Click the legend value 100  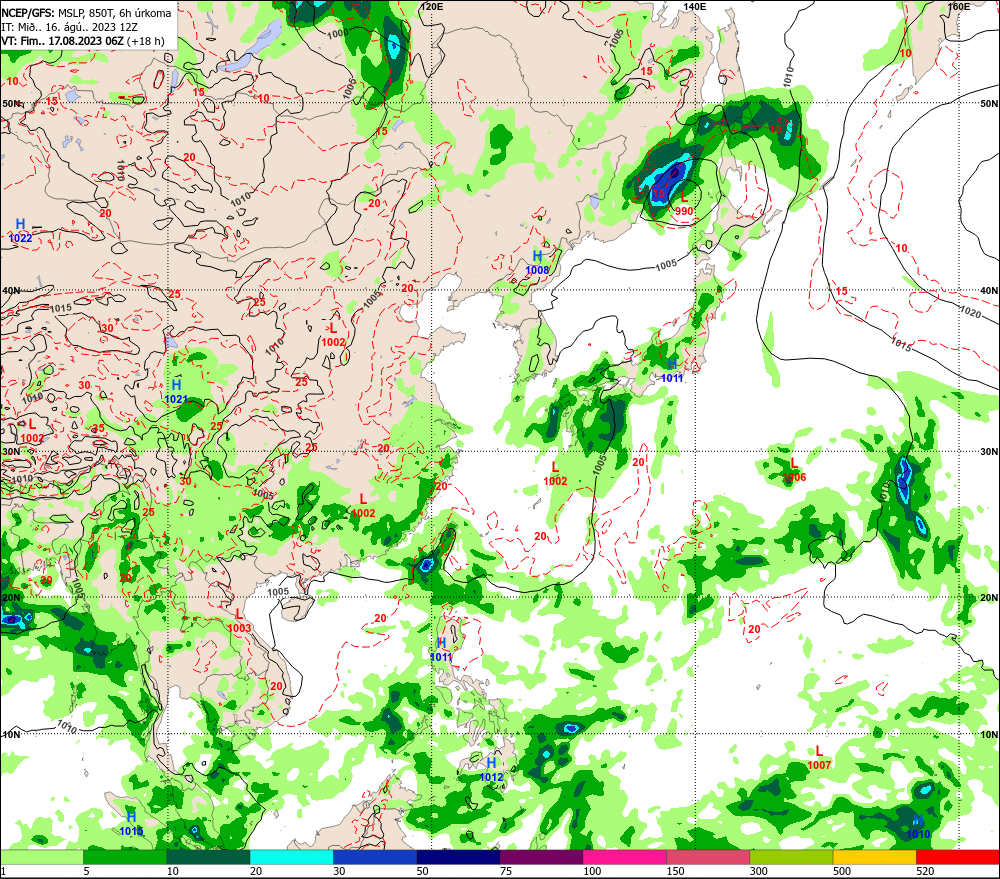pos(592,871)
